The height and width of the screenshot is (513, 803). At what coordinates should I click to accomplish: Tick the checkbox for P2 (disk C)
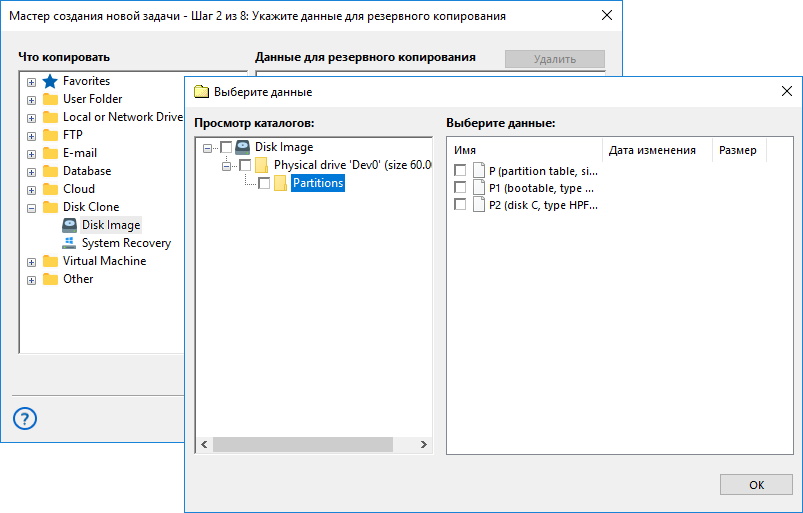tap(460, 204)
